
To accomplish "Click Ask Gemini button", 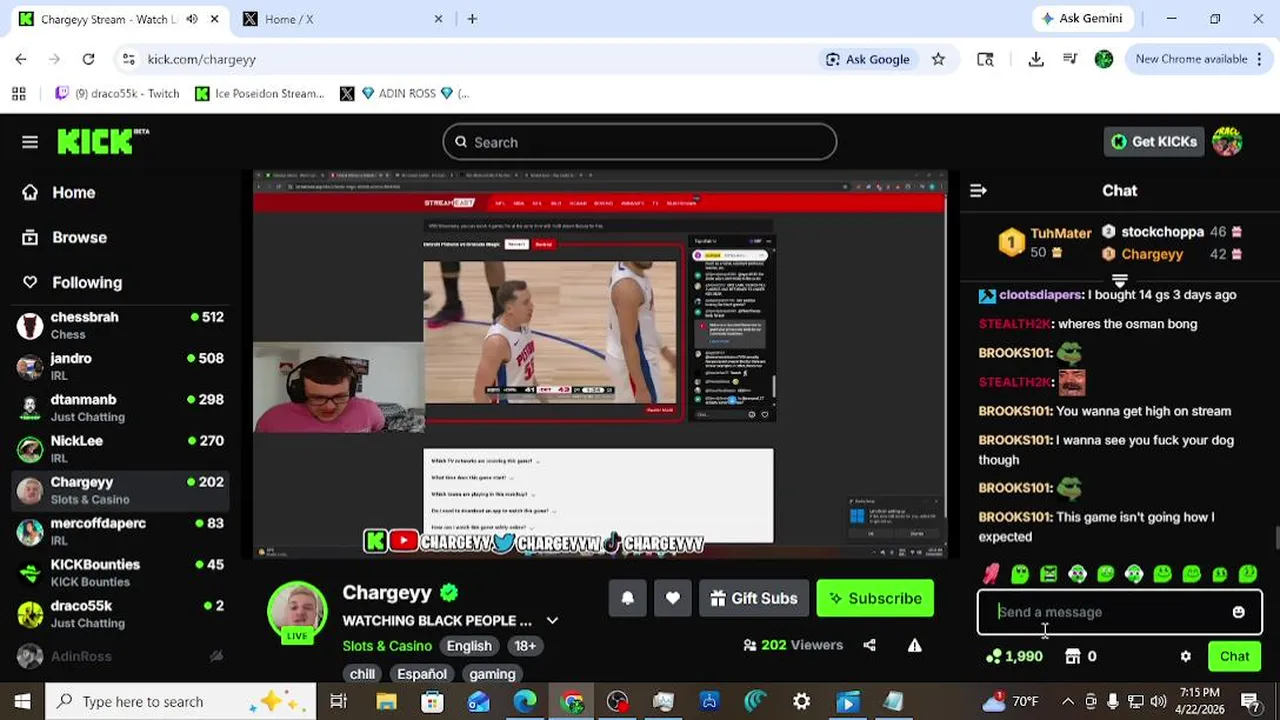I will [x=1081, y=18].
